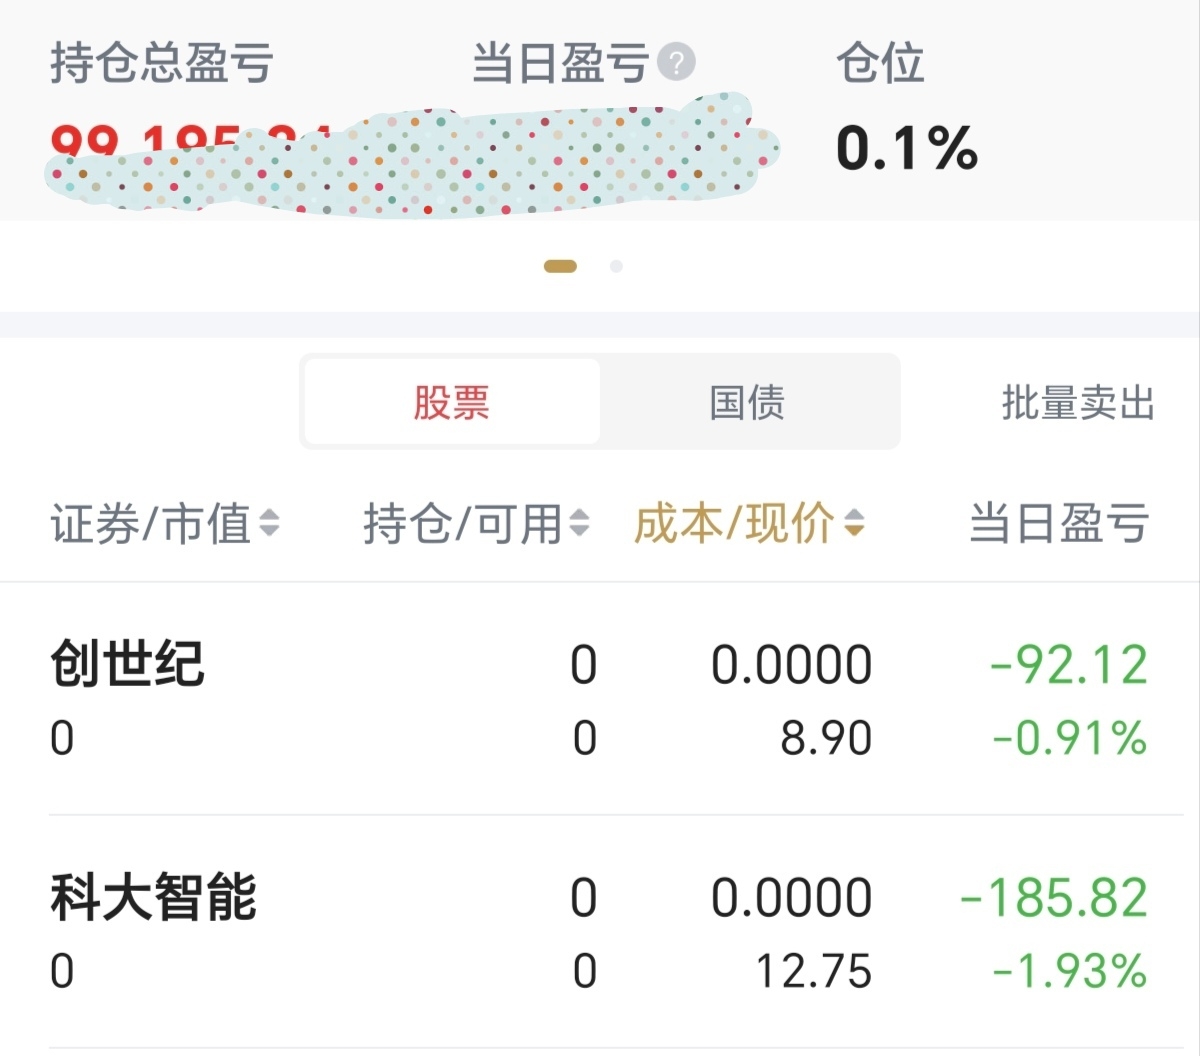Screen dimensions: 1200x1056
Task: Tap the -1.93% percentage for 科大智能
Action: 1070,971
